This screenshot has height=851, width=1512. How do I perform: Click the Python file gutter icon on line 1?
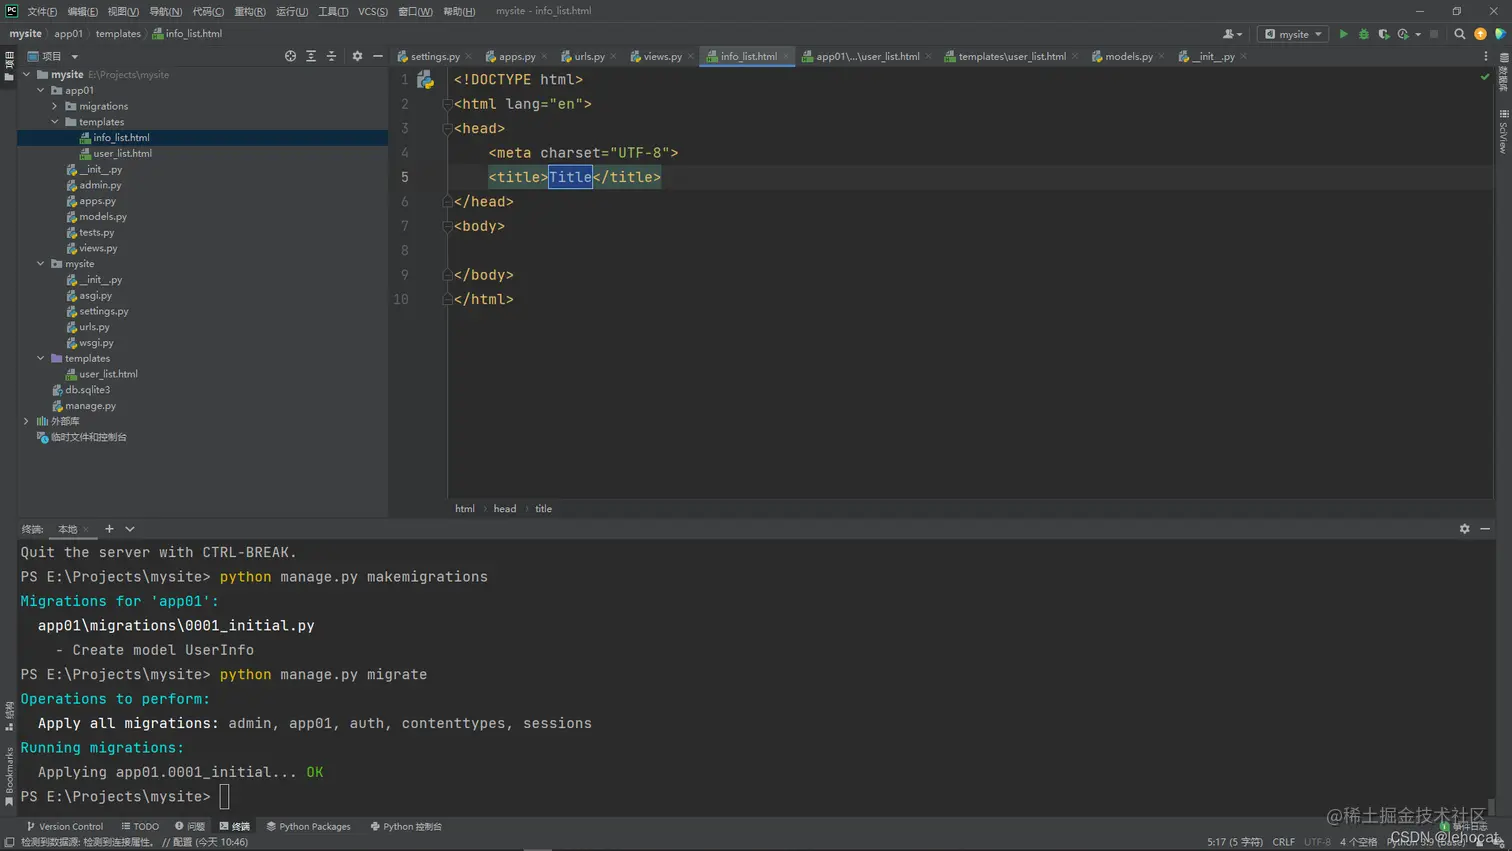tap(426, 80)
